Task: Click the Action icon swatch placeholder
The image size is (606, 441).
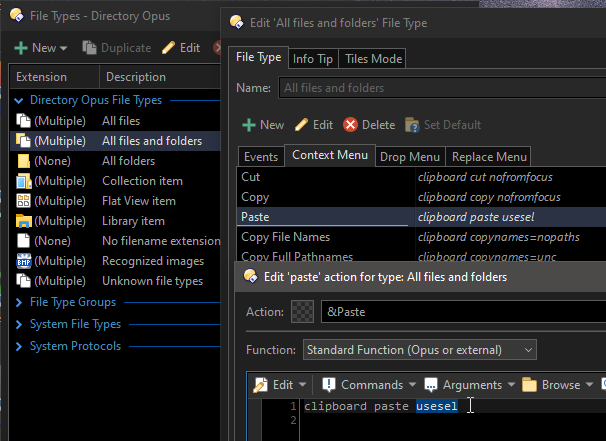Action: pyautogui.click(x=302, y=312)
